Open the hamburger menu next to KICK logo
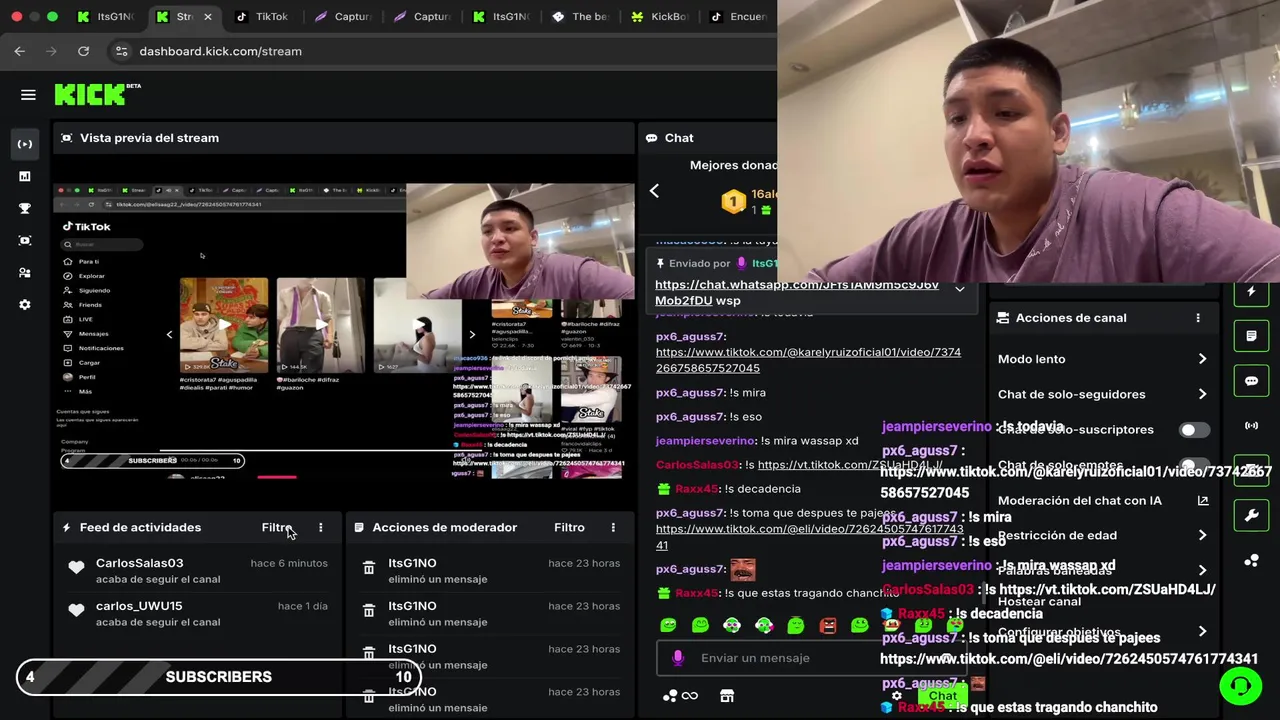This screenshot has height=720, width=1280. pyautogui.click(x=28, y=95)
